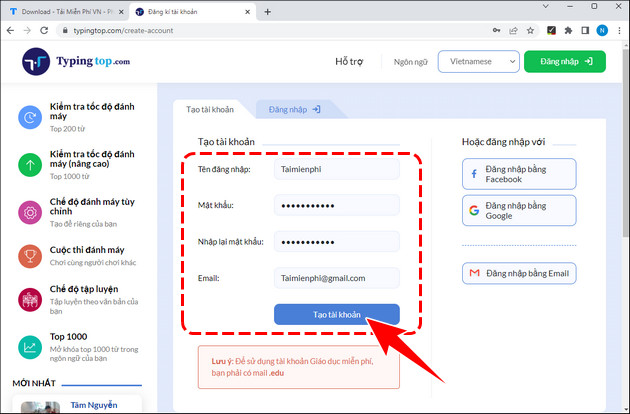The image size is (630, 414).
Task: Open the Top 1000 chart icon
Action: tap(29, 346)
